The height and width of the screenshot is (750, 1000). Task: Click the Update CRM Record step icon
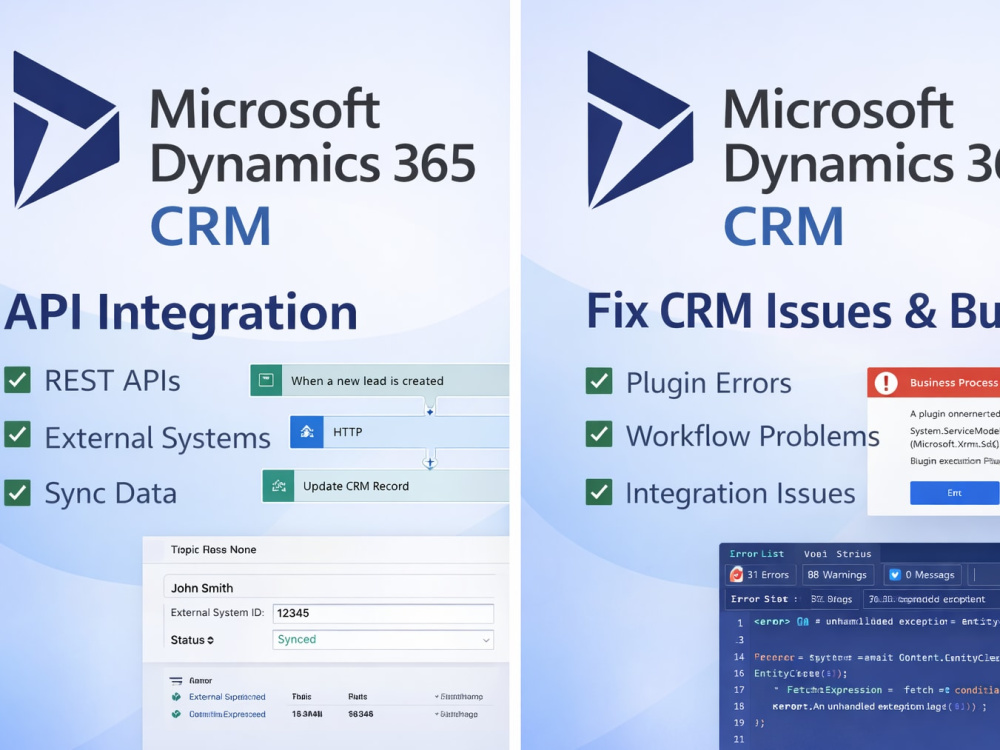(x=278, y=486)
